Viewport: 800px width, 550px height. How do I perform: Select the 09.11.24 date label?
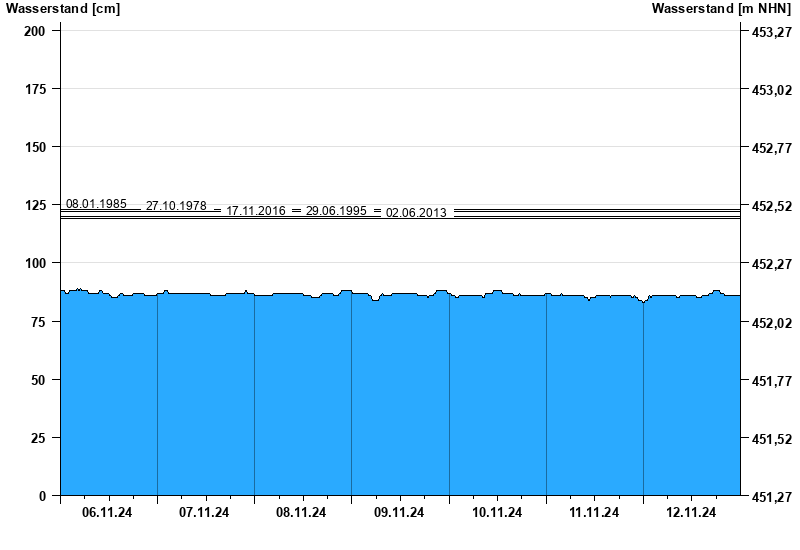399,513
